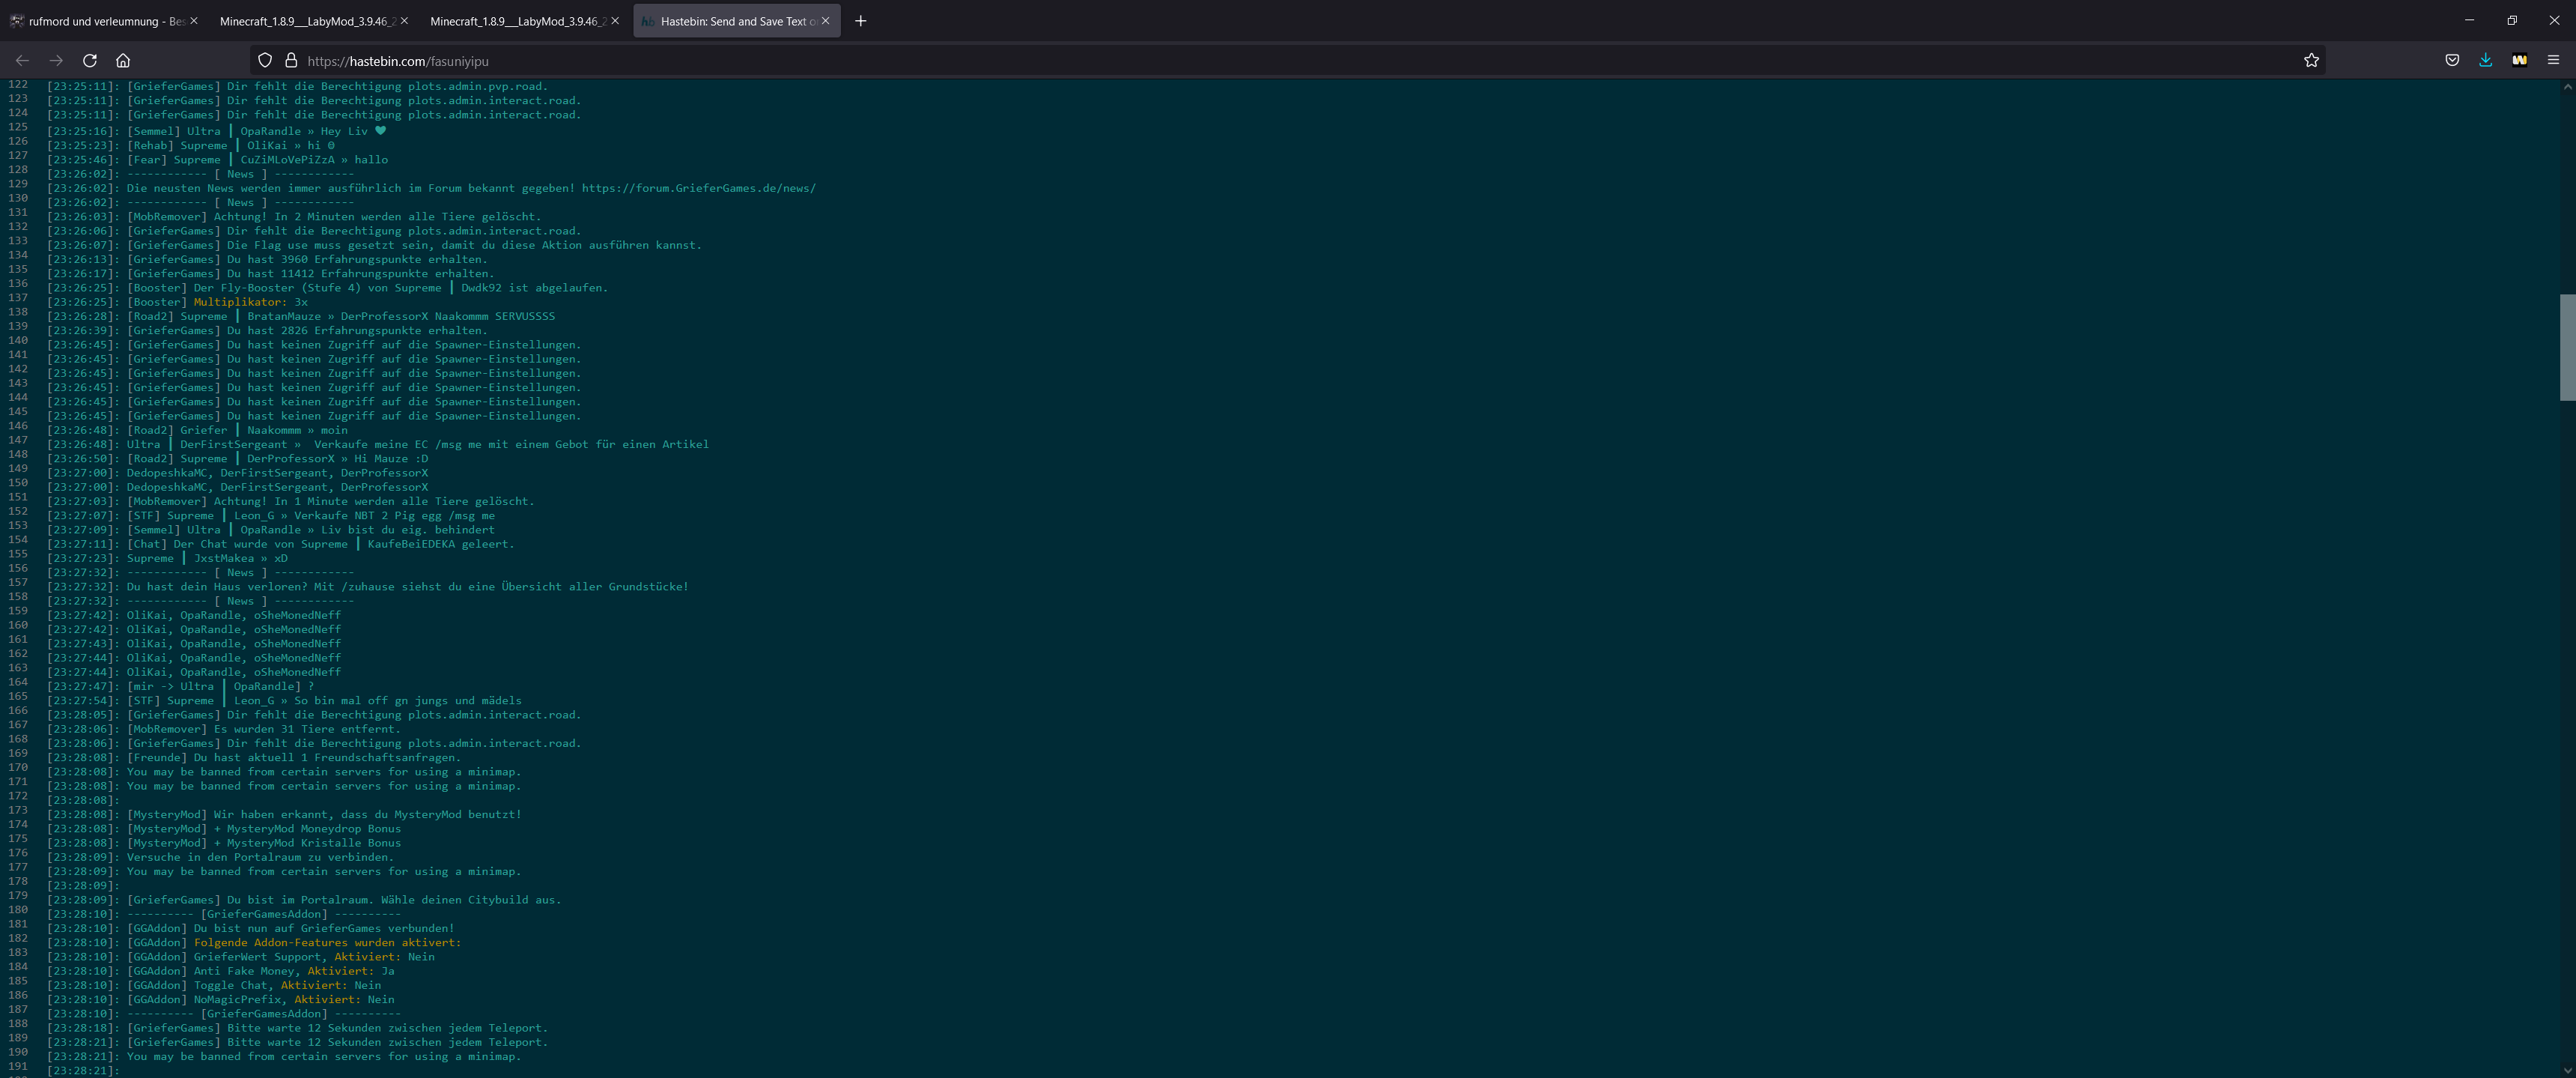Click 'Du hast aktuell 1 Freundschaftsanfragen' line
Image resolution: width=2576 pixels, height=1078 pixels.
tap(254, 757)
